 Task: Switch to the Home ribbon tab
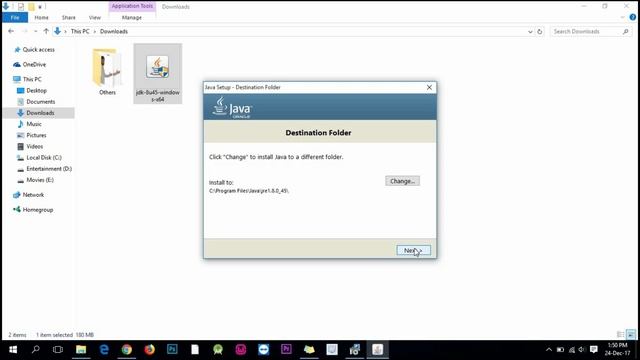coord(41,18)
